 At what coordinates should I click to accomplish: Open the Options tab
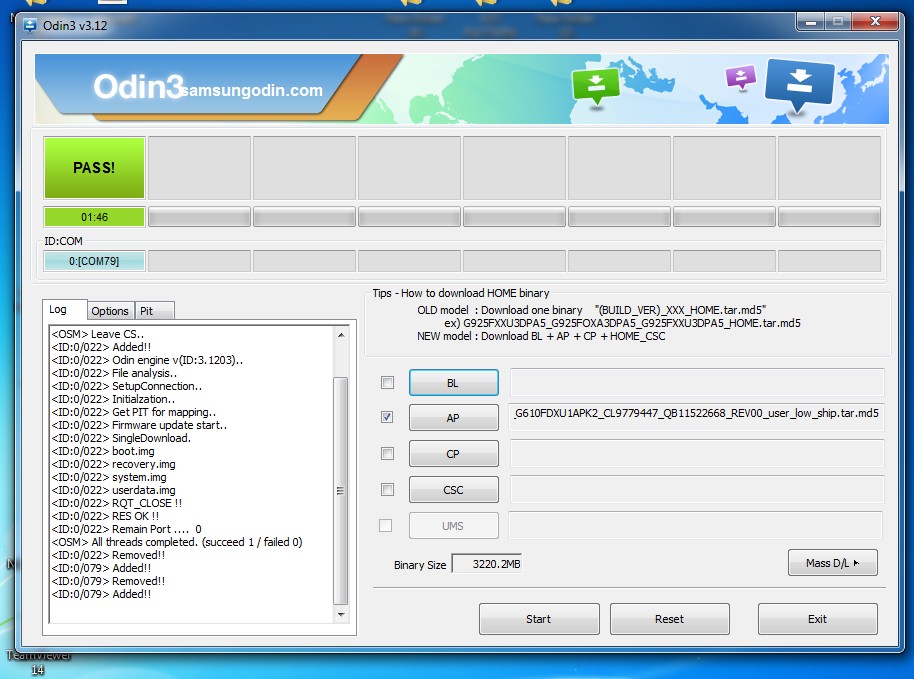pyautogui.click(x=110, y=311)
